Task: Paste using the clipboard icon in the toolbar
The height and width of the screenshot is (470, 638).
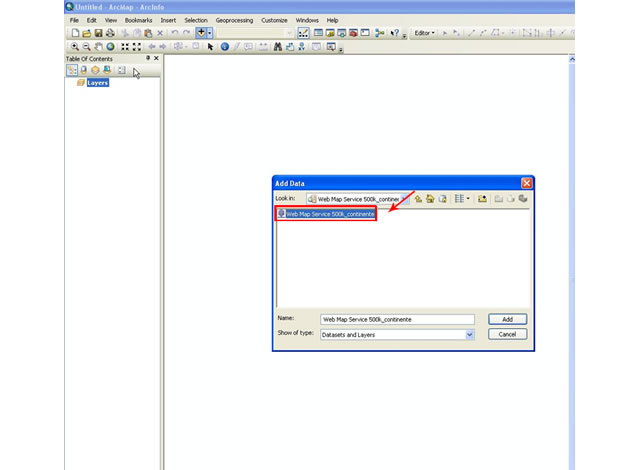Action: (x=148, y=33)
